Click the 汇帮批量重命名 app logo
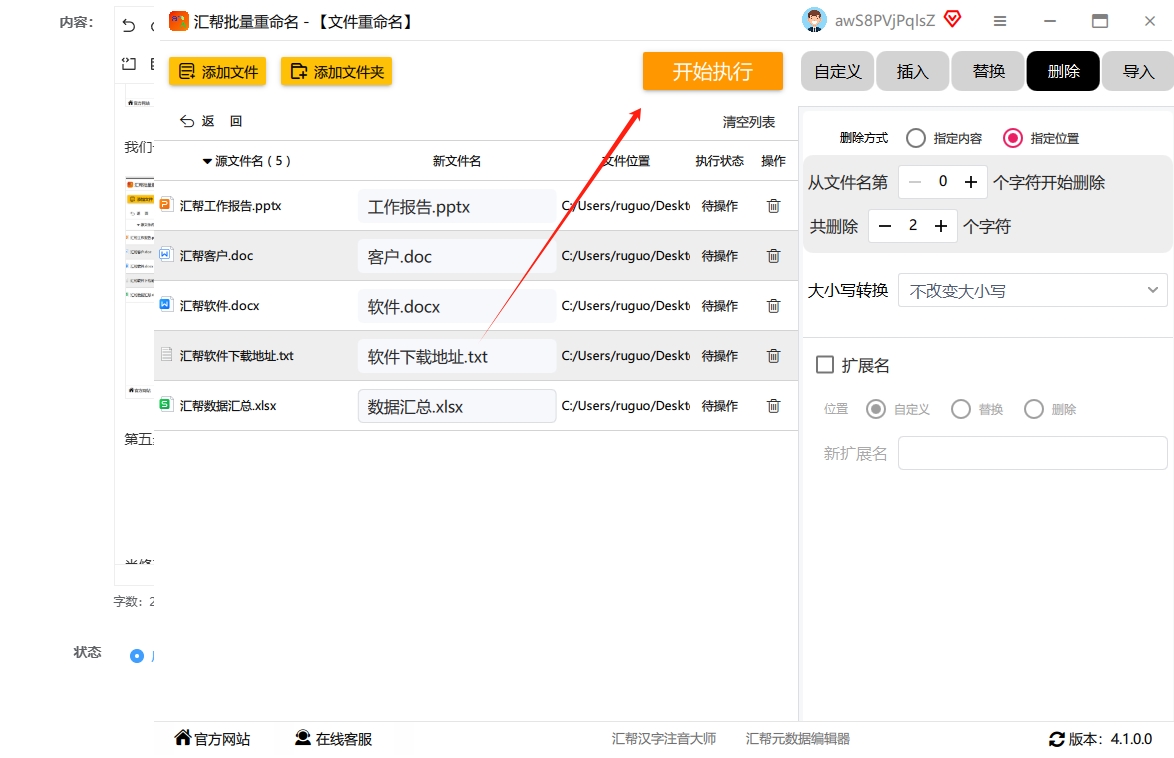Image resolution: width=1174 pixels, height=758 pixels. 178,21
